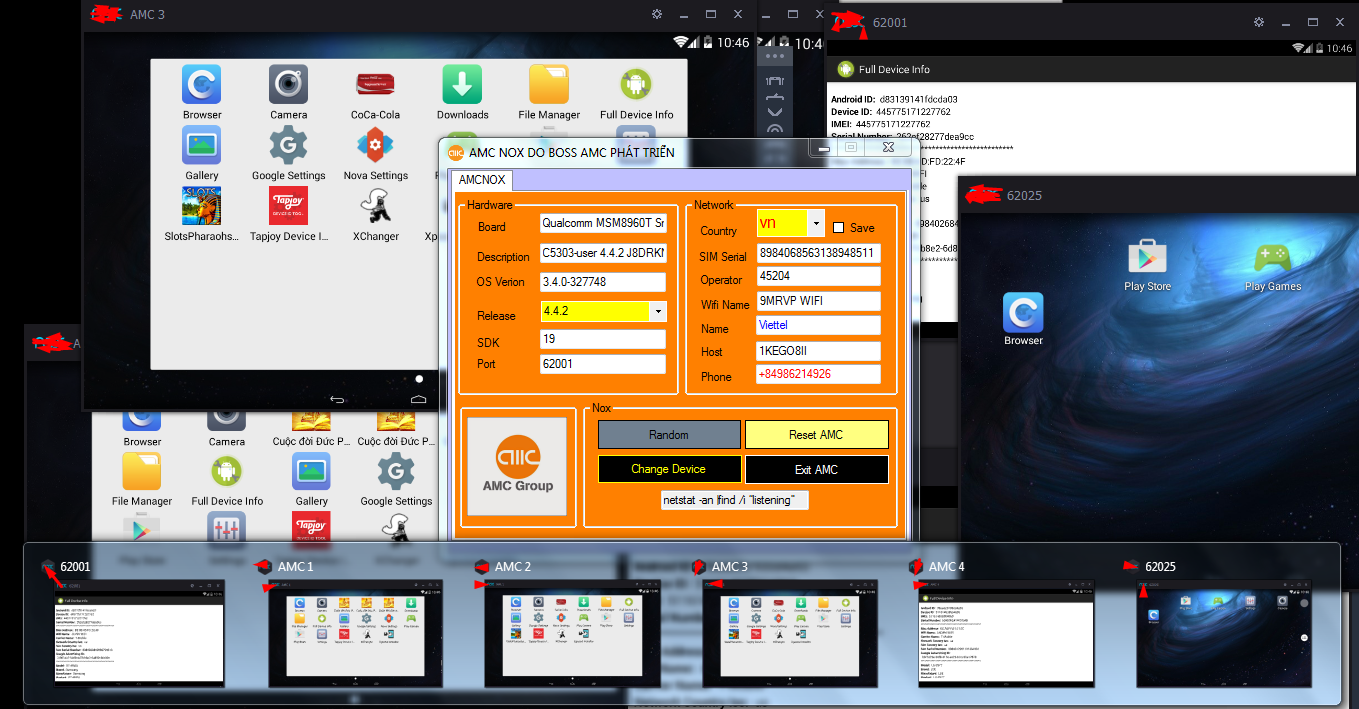Viewport: 1359px width, 709px height.
Task: Switch to AMC 3 thumbnail in task switcher
Action: (x=790, y=633)
